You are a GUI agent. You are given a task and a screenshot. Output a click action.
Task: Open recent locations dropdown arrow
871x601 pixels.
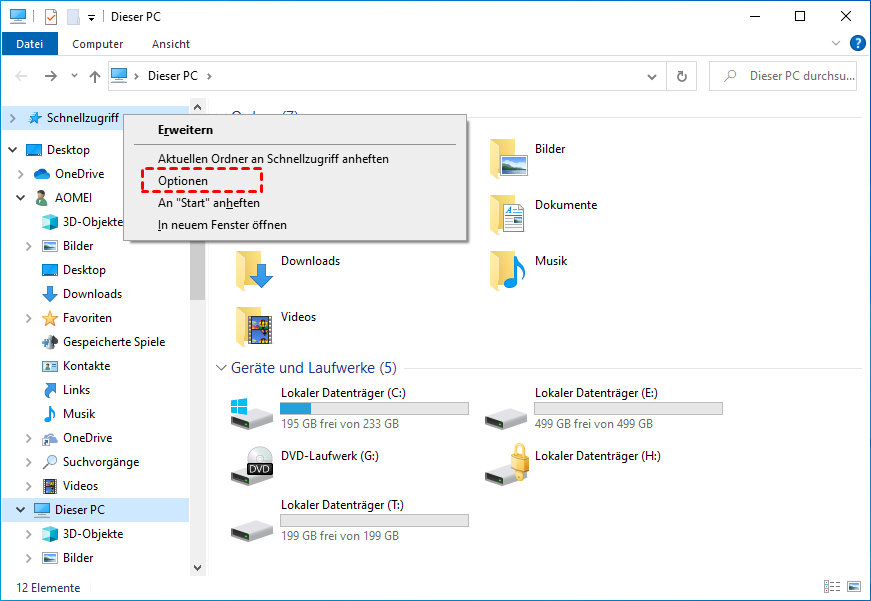point(74,76)
